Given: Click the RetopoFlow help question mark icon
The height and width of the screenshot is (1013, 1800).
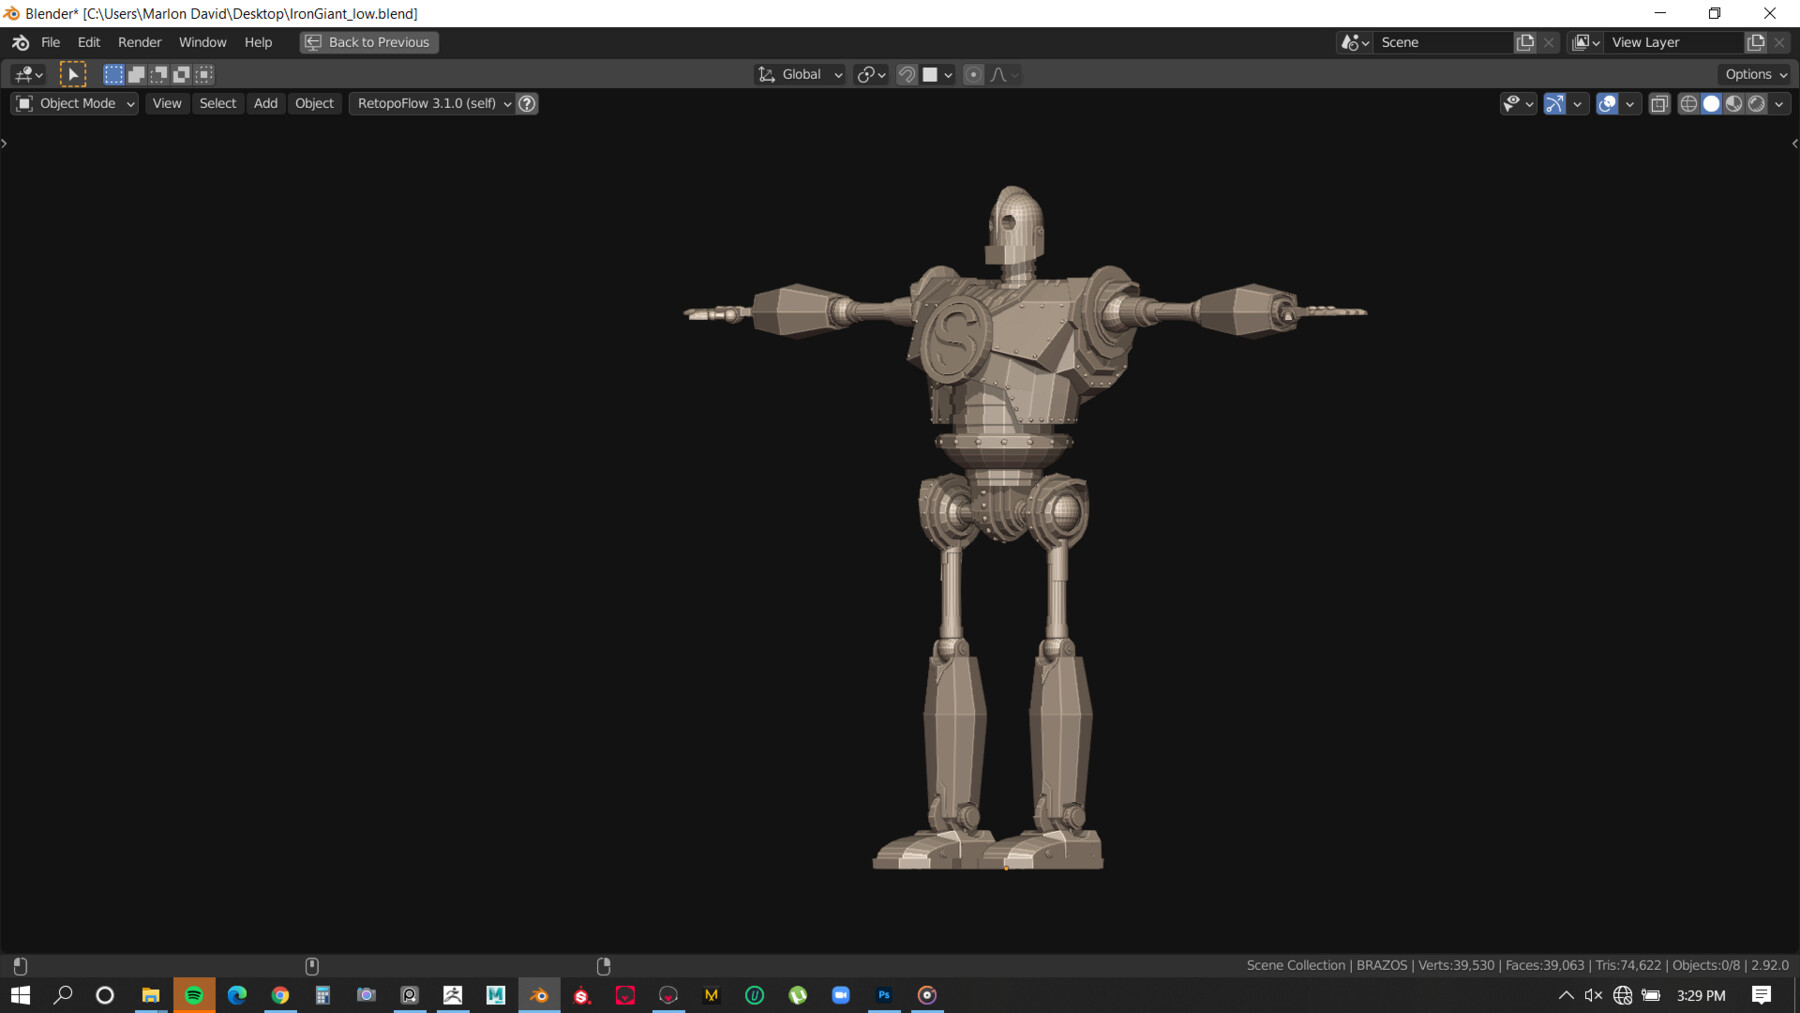Looking at the screenshot, I should coord(527,104).
